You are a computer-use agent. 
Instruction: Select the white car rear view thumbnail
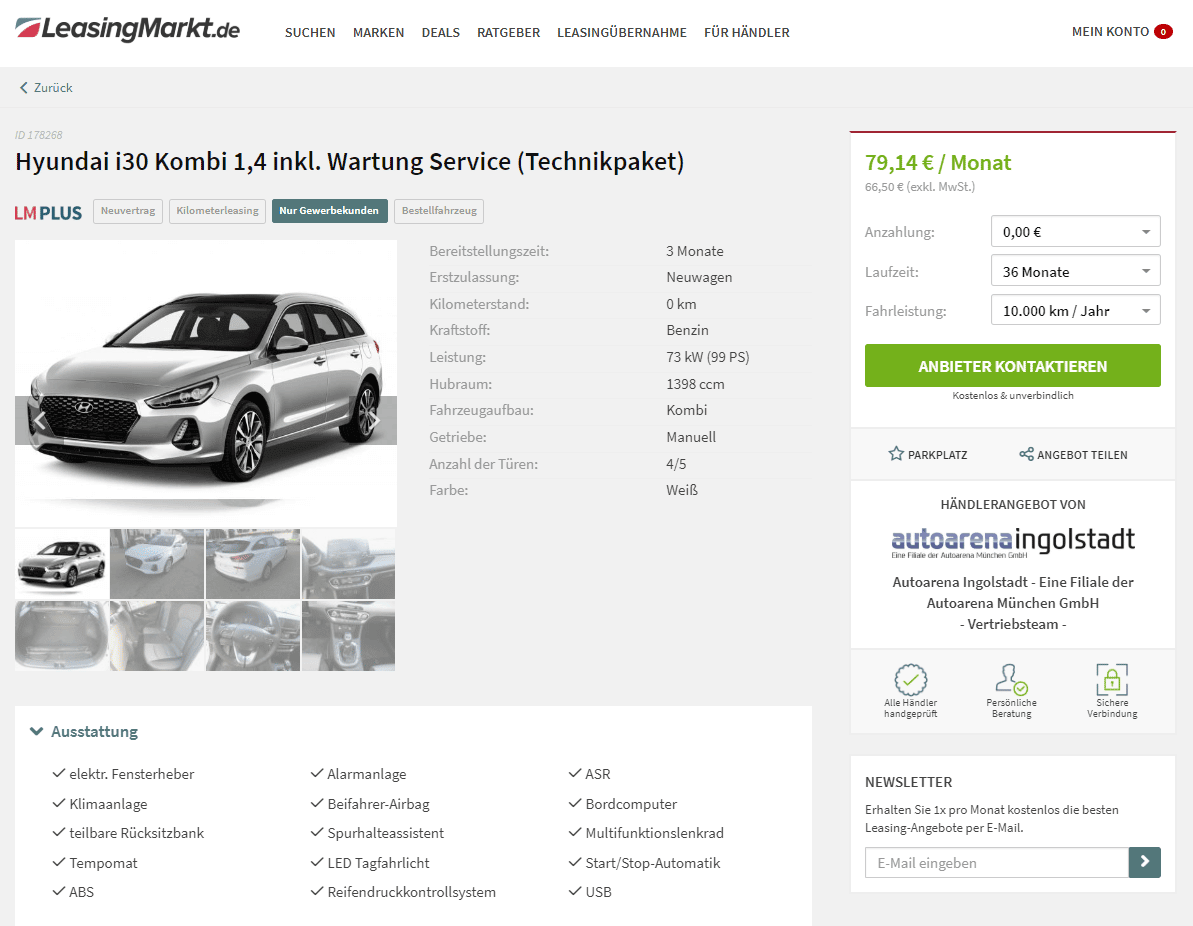[x=253, y=564]
